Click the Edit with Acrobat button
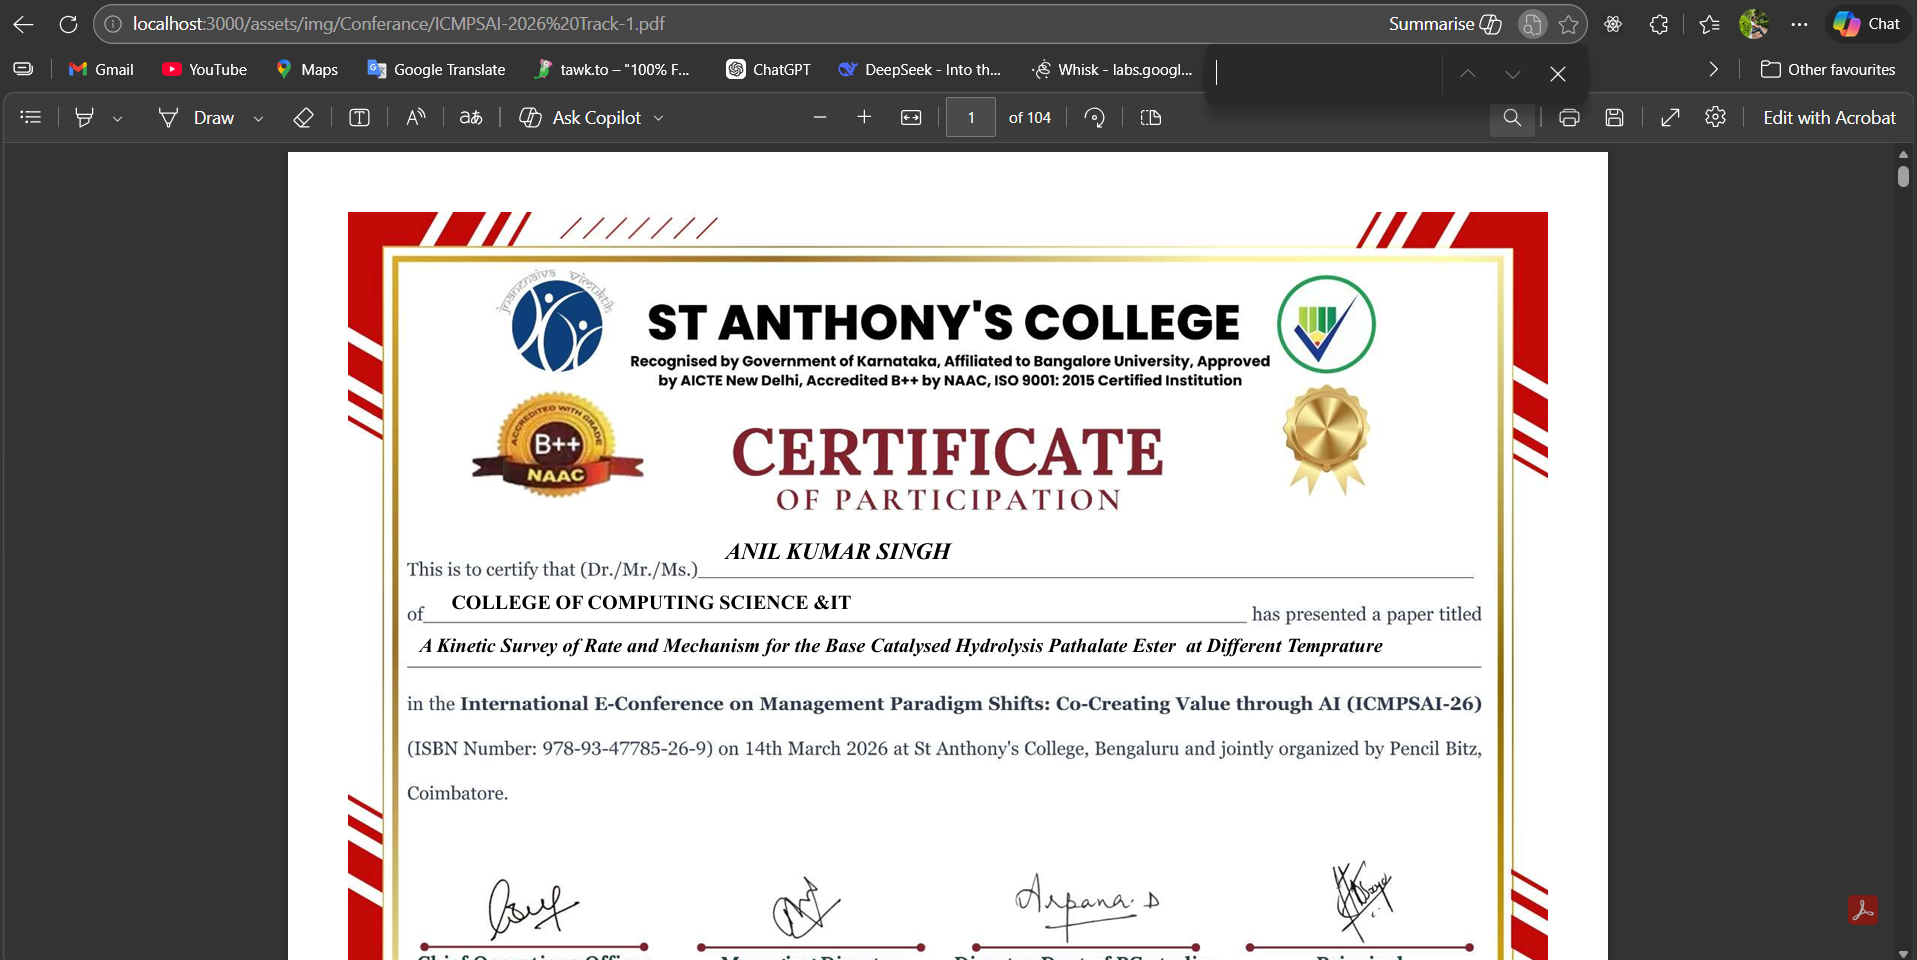Screen dimensions: 1917x960 click(x=1829, y=118)
